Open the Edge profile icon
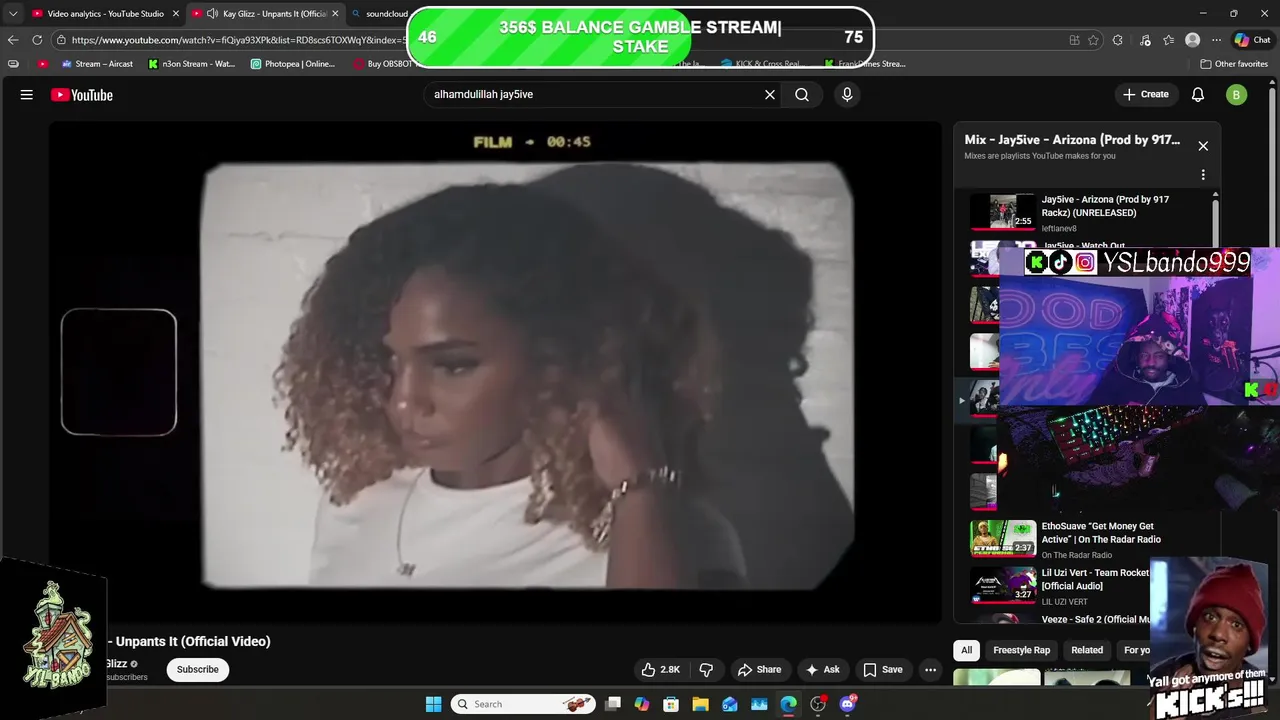The height and width of the screenshot is (720, 1280). [x=1192, y=40]
